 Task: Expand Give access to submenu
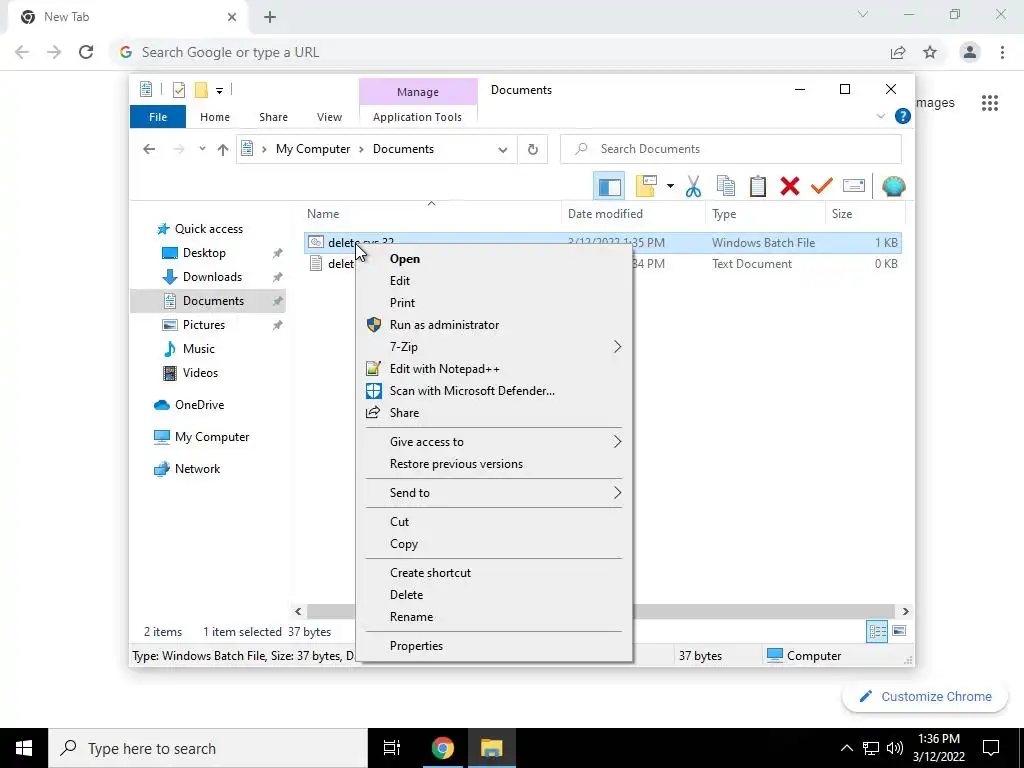click(494, 442)
